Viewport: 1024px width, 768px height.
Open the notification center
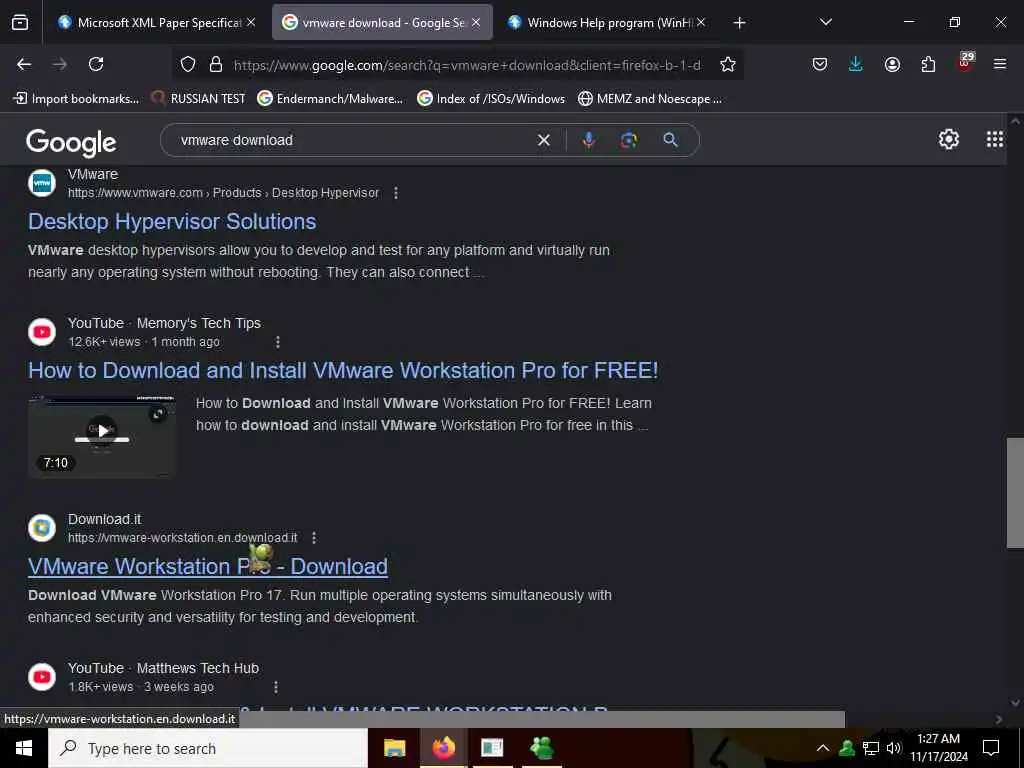pyautogui.click(x=991, y=748)
